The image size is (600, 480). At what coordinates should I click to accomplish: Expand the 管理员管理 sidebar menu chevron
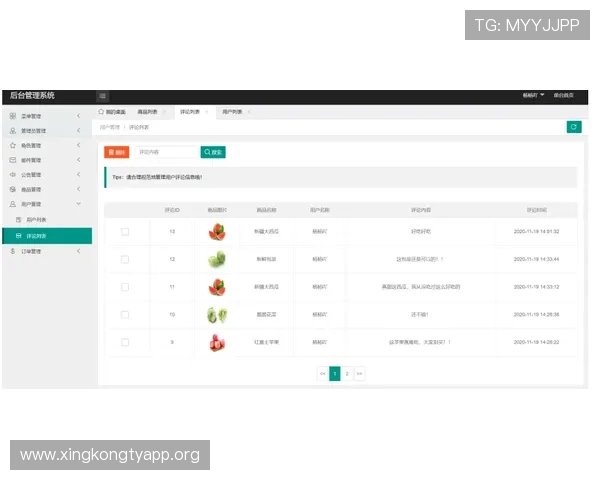pyautogui.click(x=79, y=131)
